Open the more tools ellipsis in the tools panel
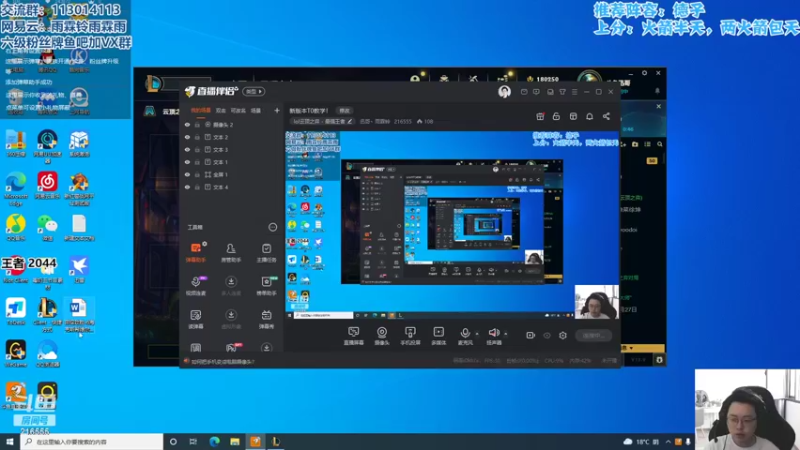800x450 pixels. (272, 227)
